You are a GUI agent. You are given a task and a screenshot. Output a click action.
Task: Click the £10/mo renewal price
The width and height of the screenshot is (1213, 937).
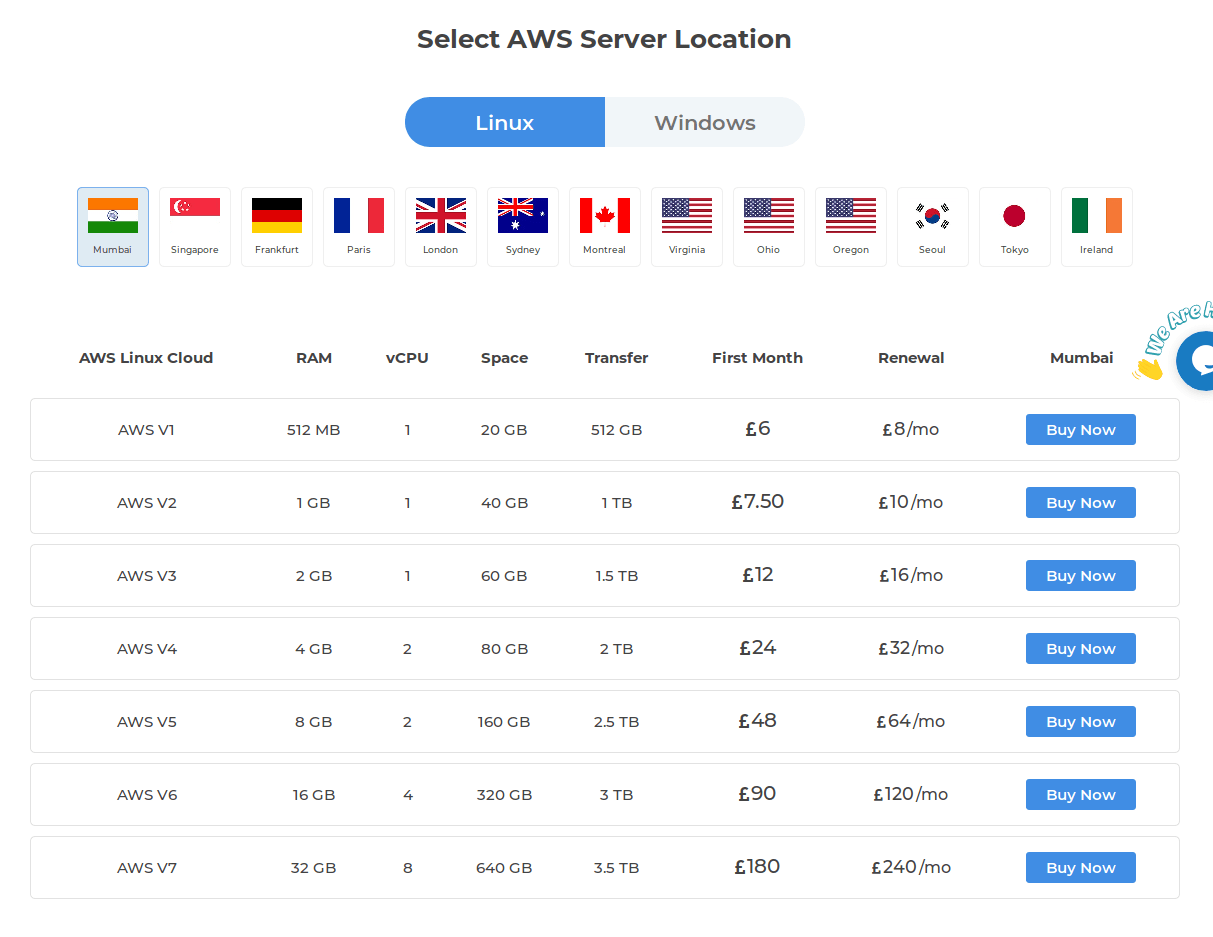coord(911,502)
